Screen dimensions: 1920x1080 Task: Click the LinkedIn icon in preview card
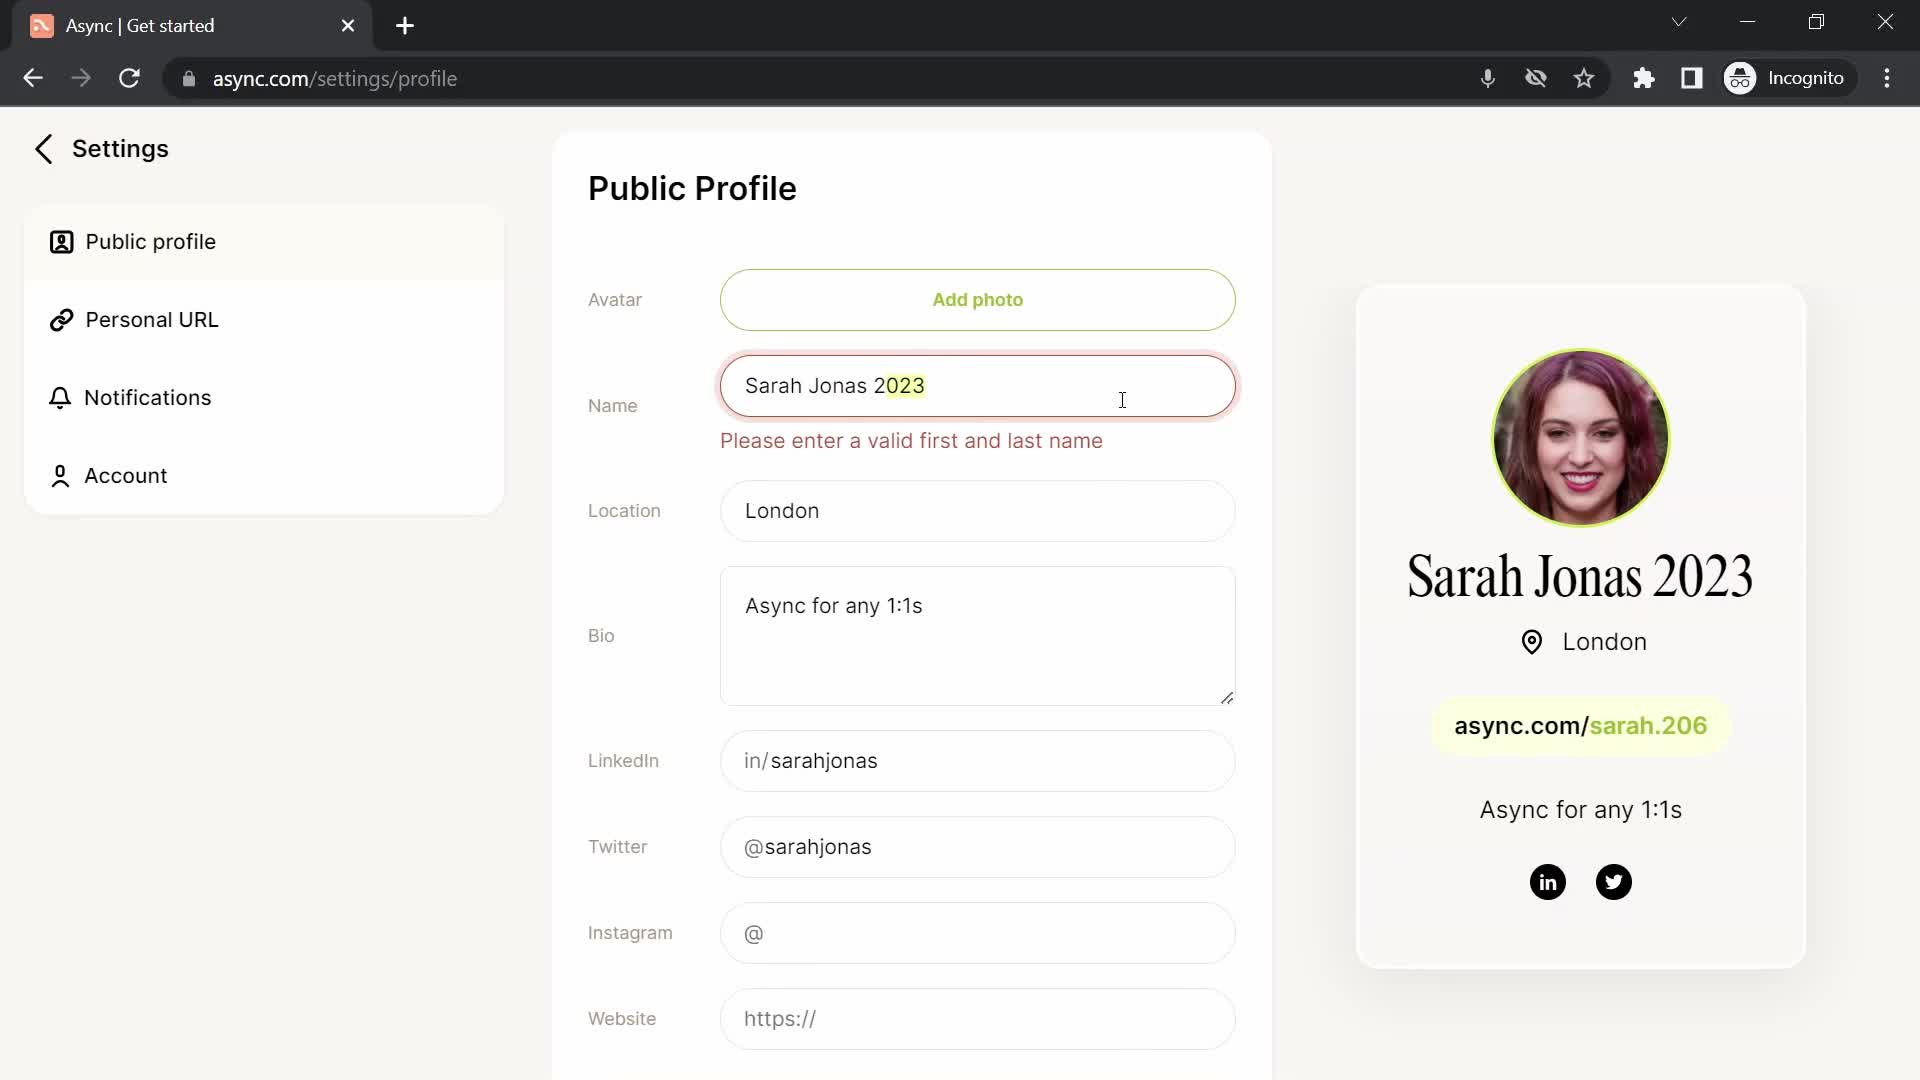click(x=1547, y=882)
